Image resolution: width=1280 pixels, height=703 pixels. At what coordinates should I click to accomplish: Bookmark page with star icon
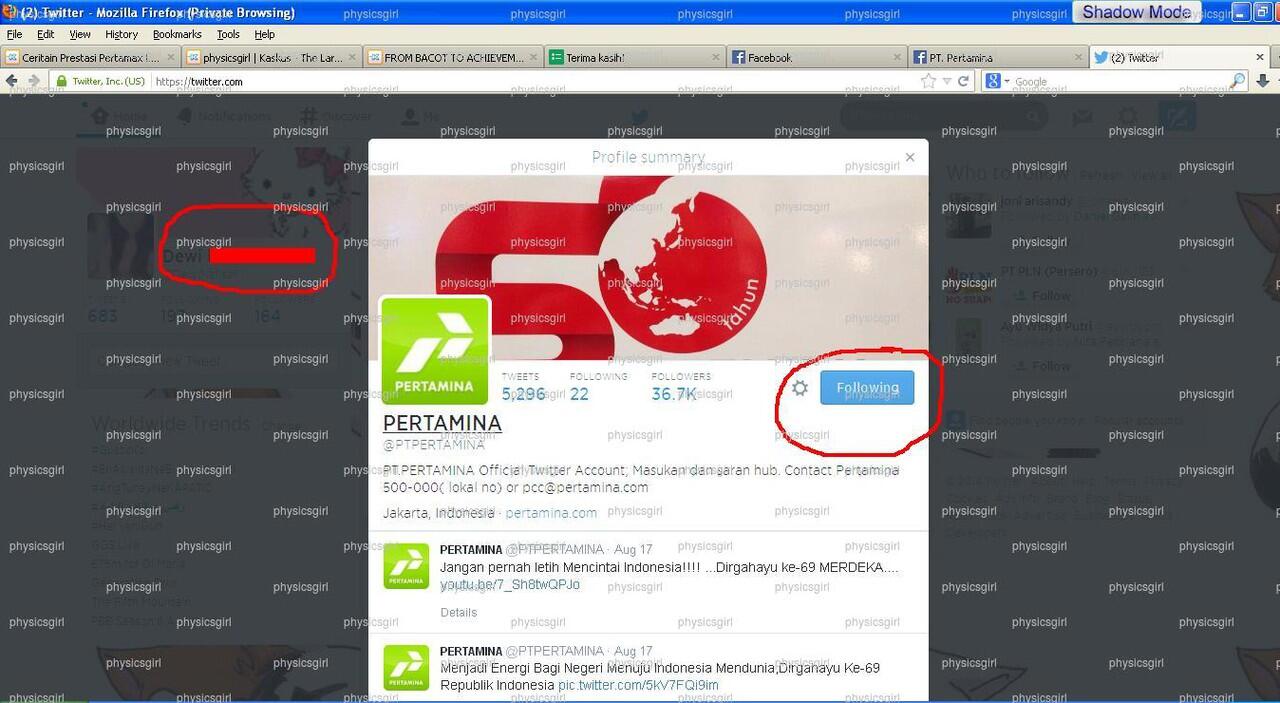[927, 81]
